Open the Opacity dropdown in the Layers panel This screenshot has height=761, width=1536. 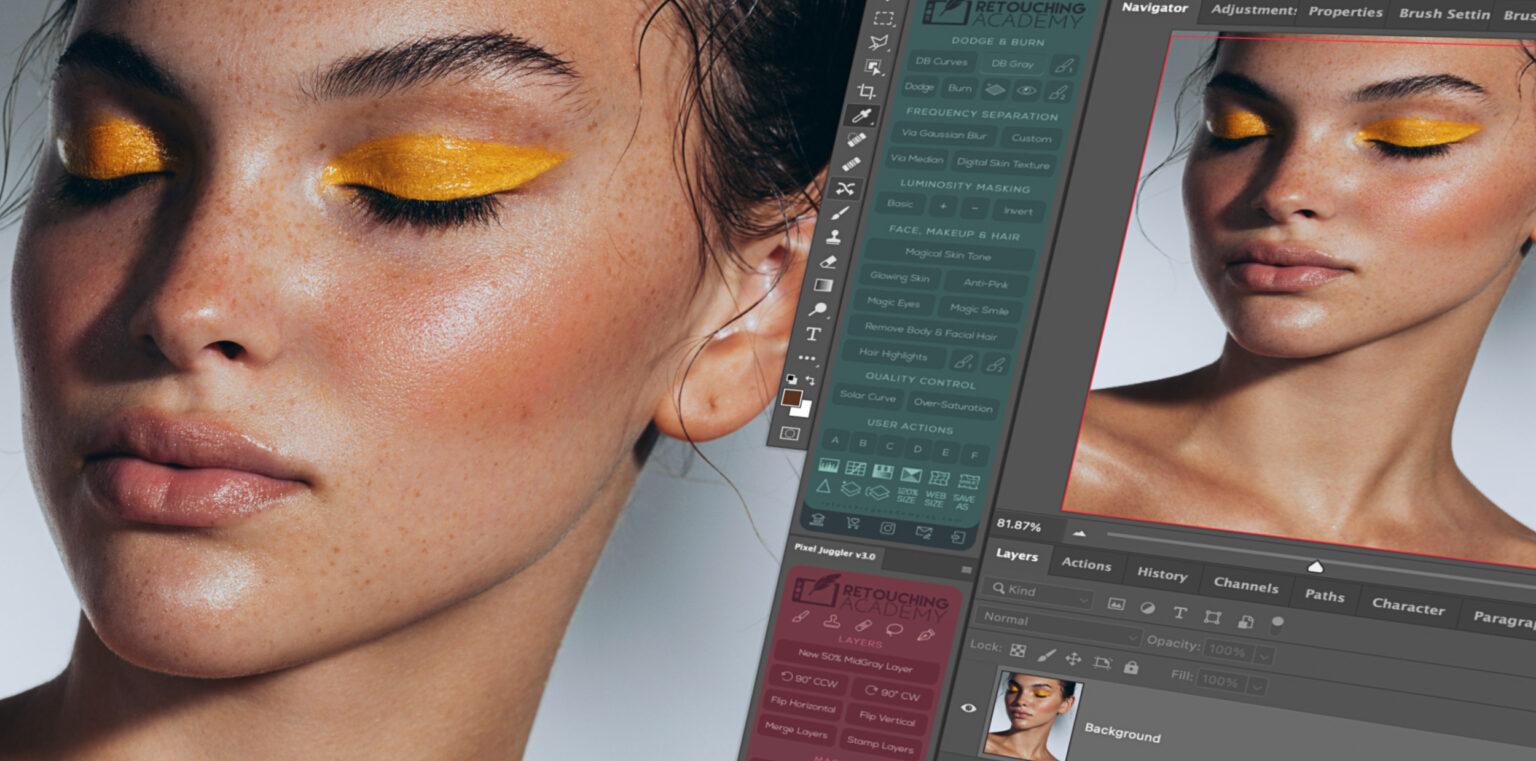1263,656
